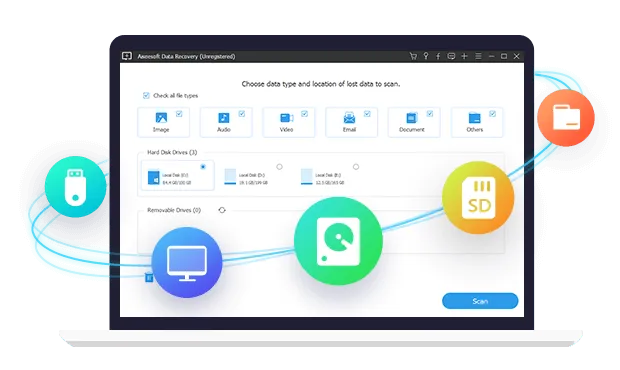Click the Image file type icon
The image size is (620, 370).
point(161,117)
